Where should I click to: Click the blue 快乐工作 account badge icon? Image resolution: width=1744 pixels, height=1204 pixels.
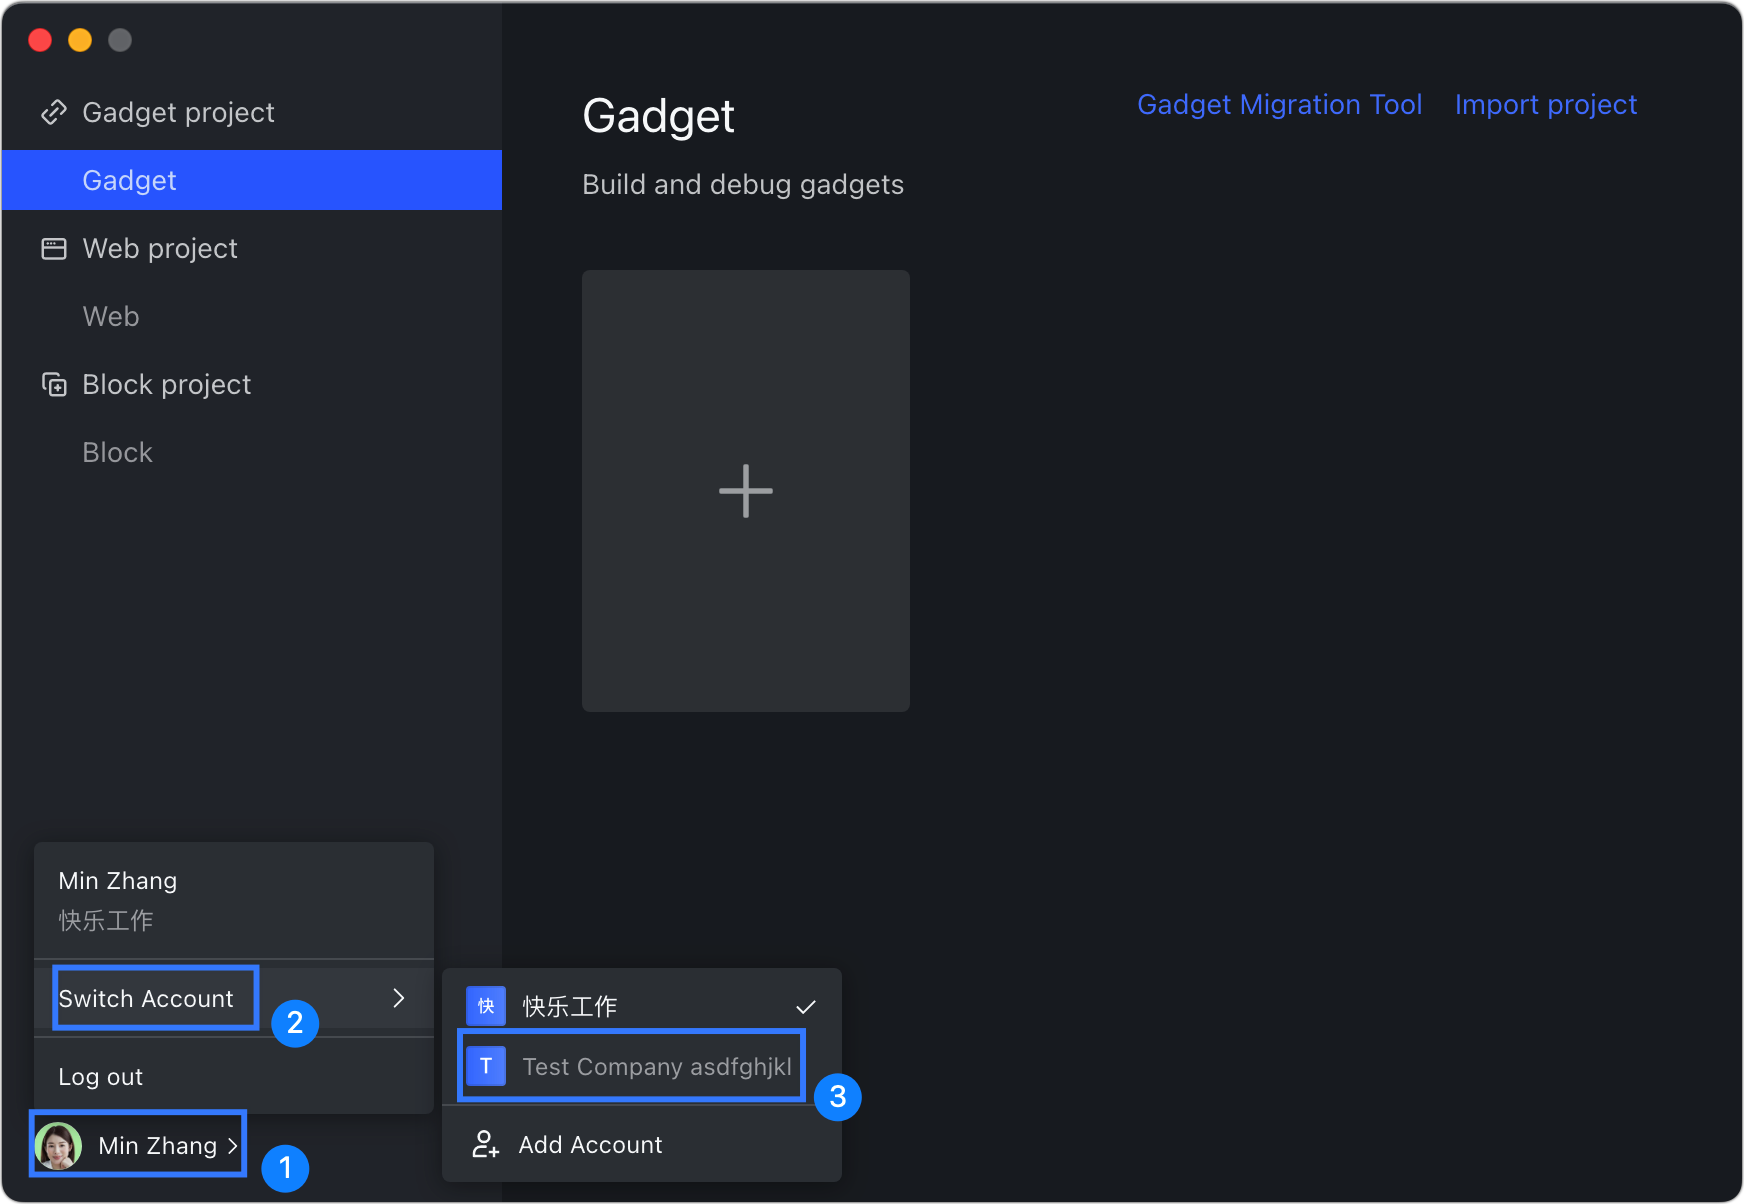pyautogui.click(x=486, y=1006)
